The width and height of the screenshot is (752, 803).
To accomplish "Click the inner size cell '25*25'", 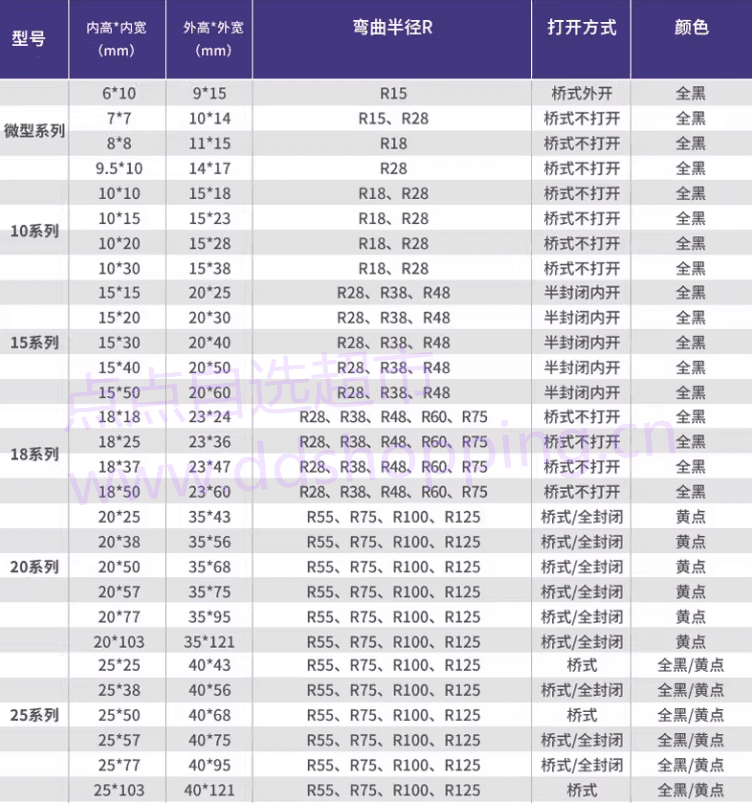I will coord(119,665).
